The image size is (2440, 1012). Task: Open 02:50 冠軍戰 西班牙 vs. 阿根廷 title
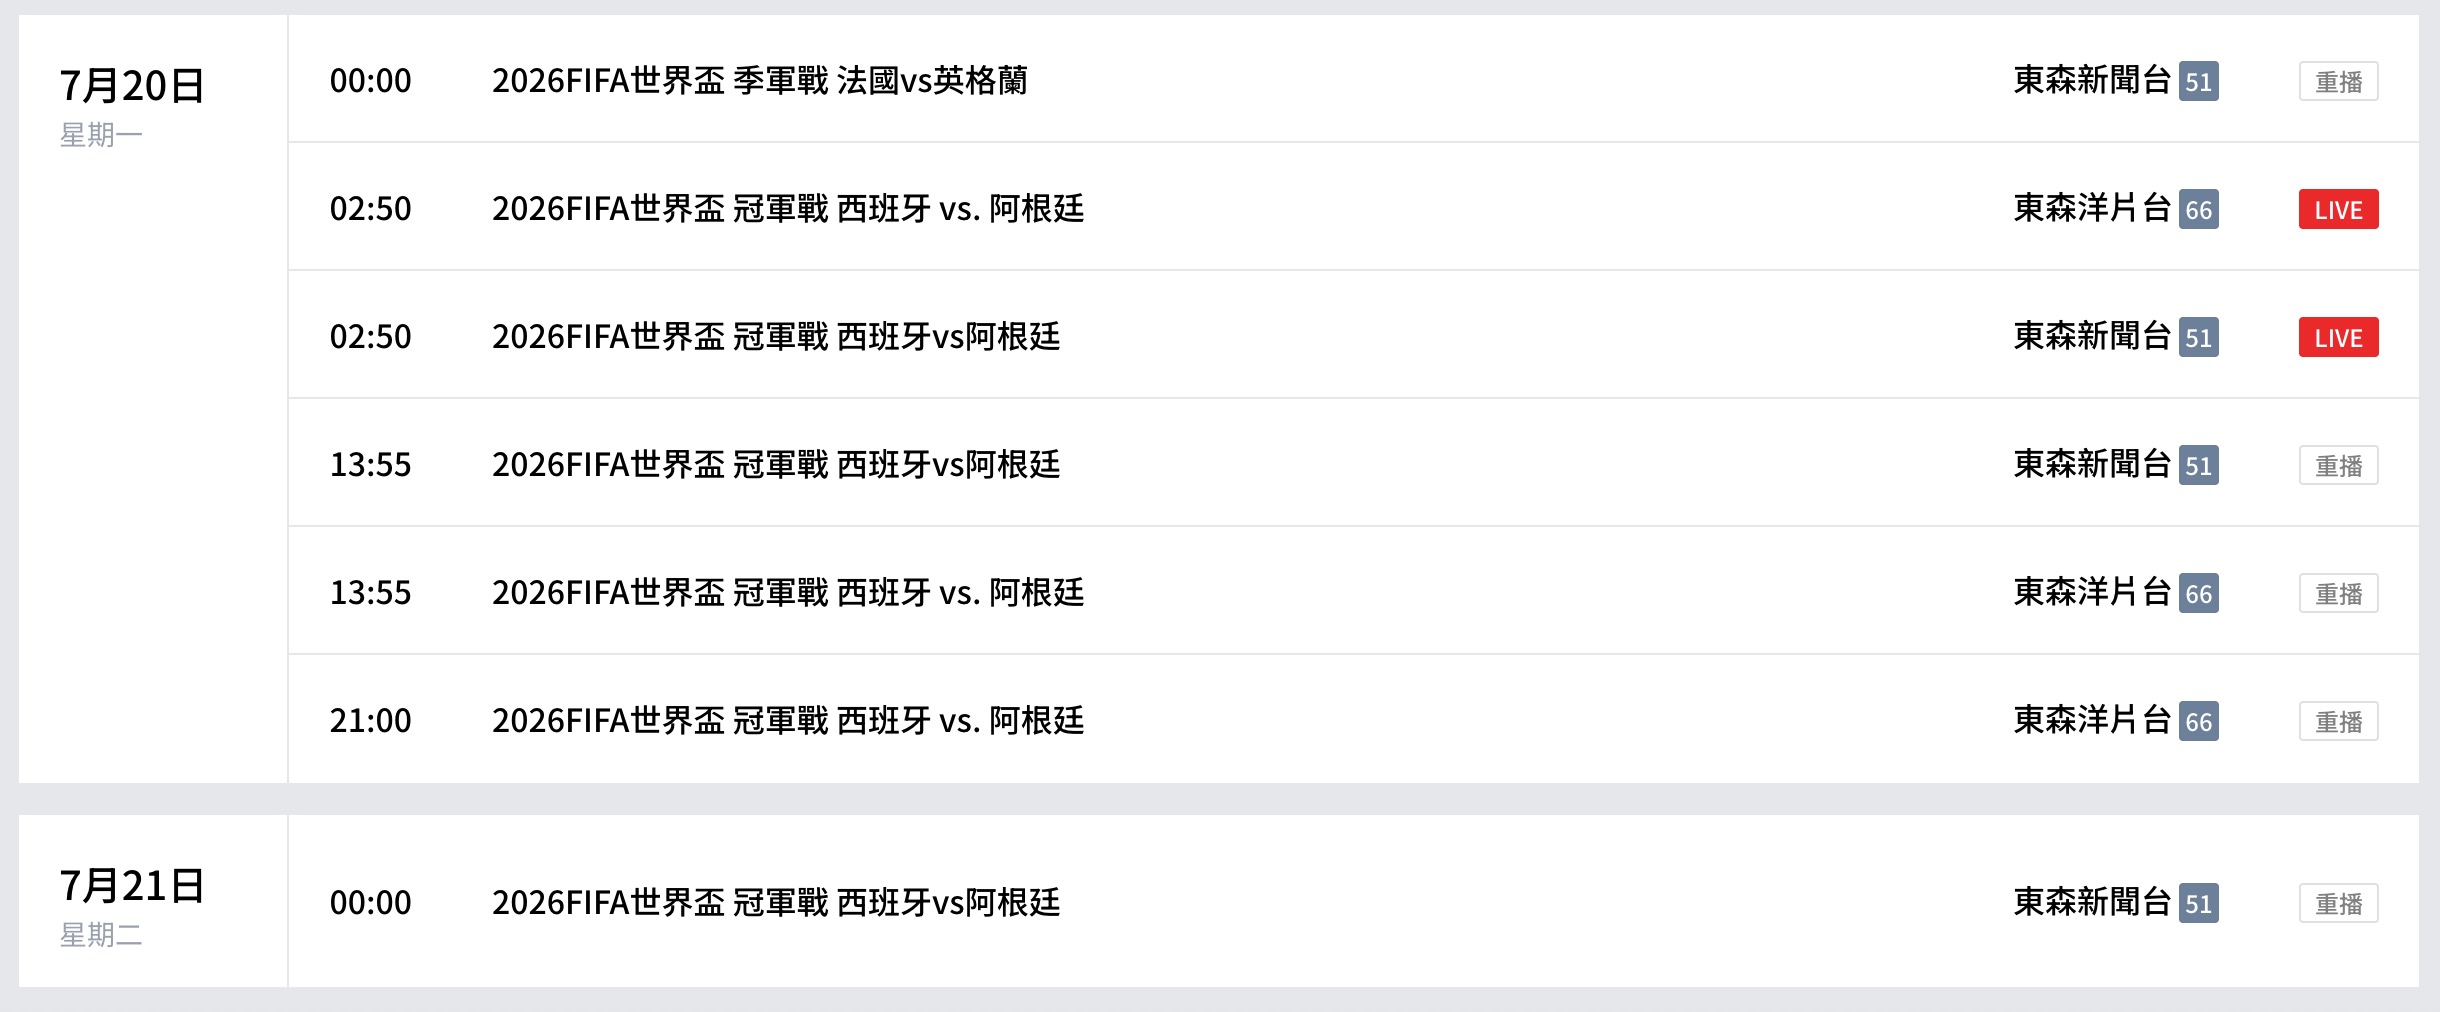point(787,208)
